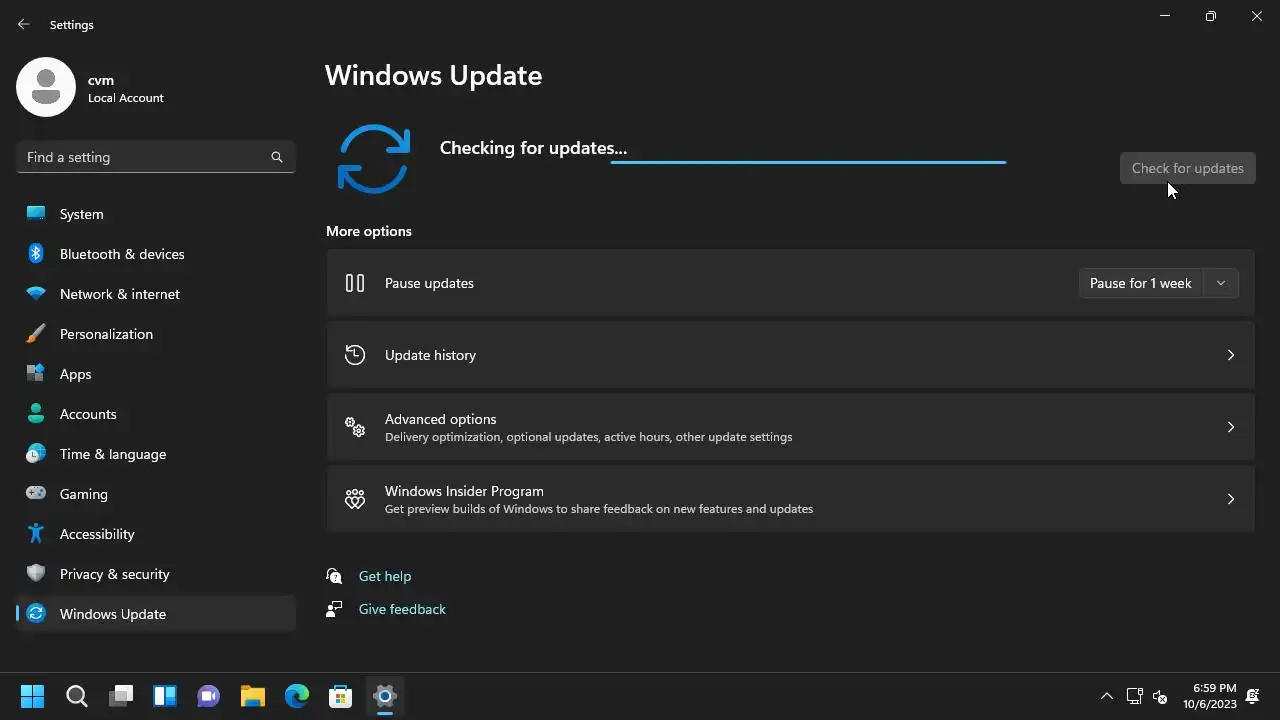Click Pause for 1 week button

(x=1141, y=283)
